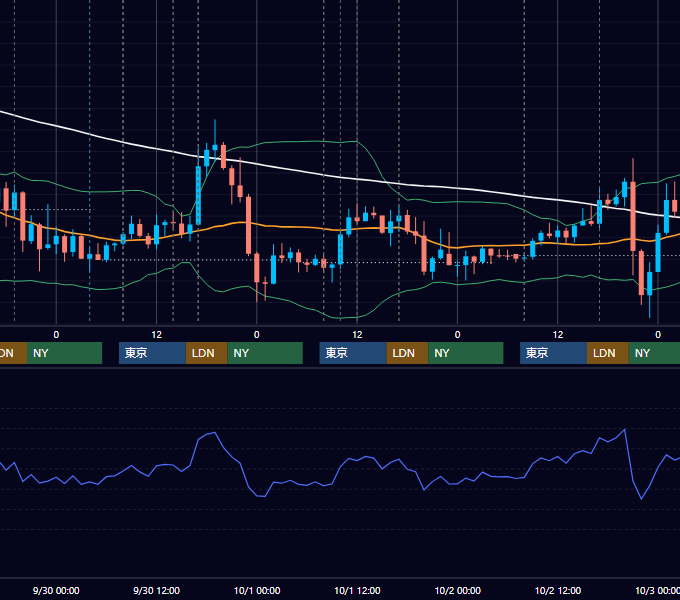Click the tall red candle before 10/3 00:00
This screenshot has width=680, height=600.
(x=633, y=216)
